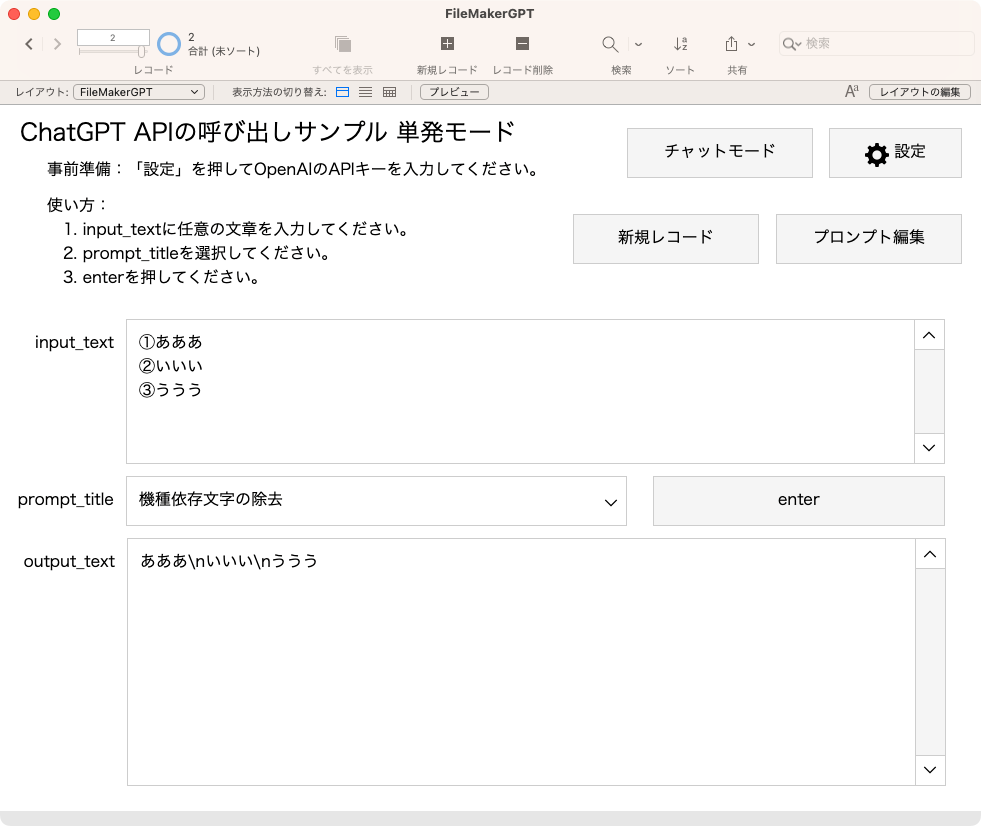Switch to List view
The height and width of the screenshot is (826, 981).
click(x=365, y=92)
